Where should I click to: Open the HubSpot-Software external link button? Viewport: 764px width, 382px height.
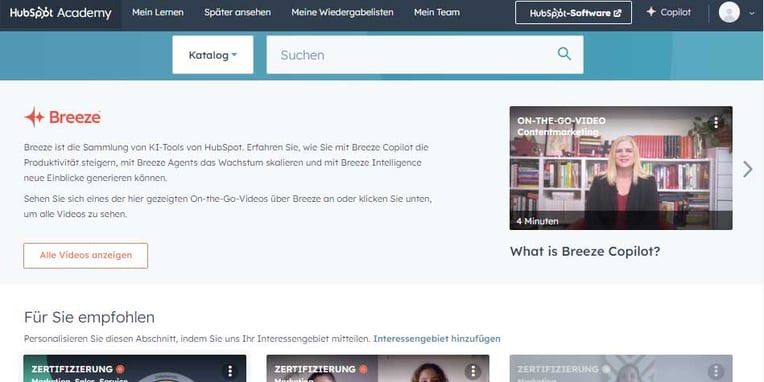573,13
